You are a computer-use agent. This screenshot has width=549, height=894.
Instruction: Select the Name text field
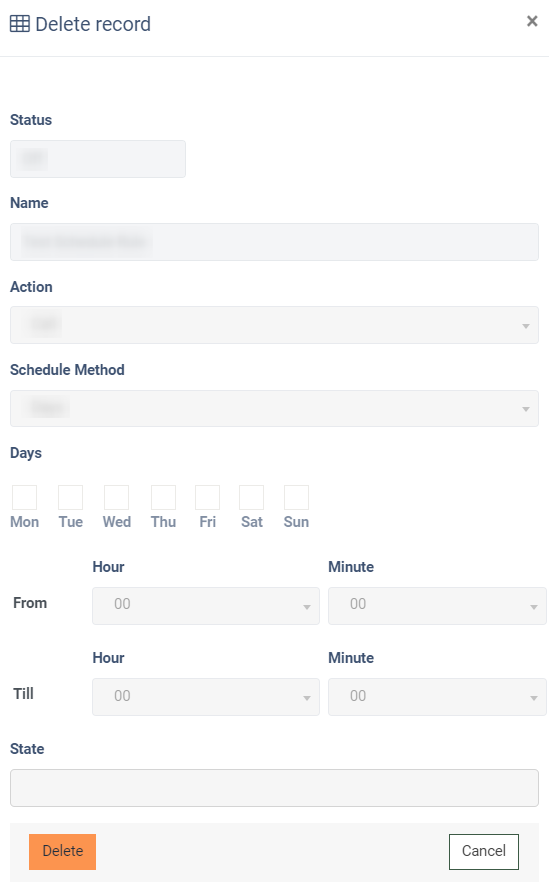click(x=274, y=242)
